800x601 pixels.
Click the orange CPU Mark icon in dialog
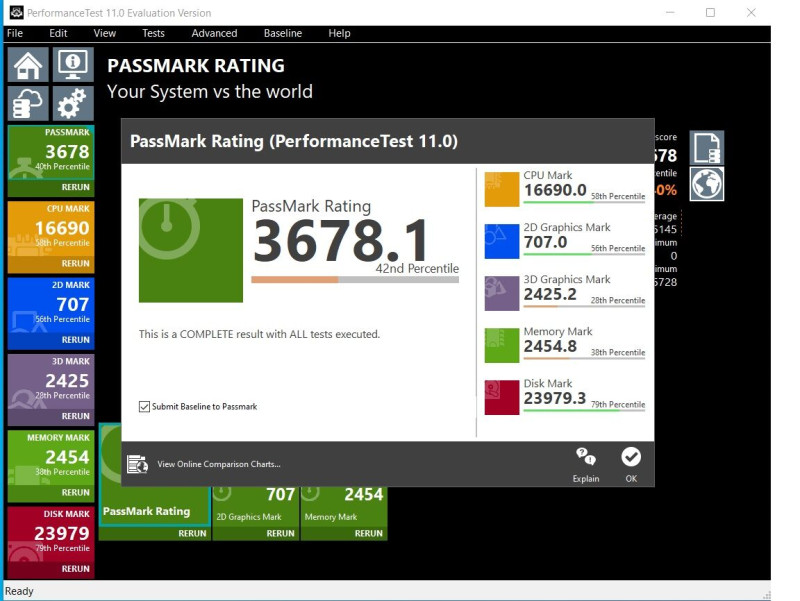tap(502, 189)
